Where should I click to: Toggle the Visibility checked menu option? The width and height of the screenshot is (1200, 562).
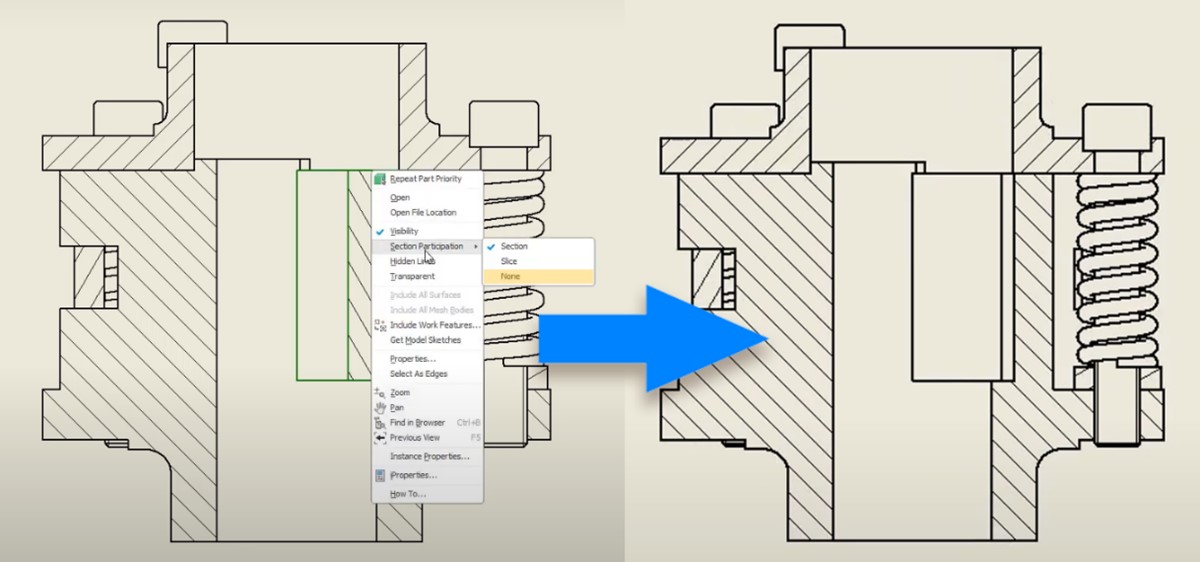[427, 232]
